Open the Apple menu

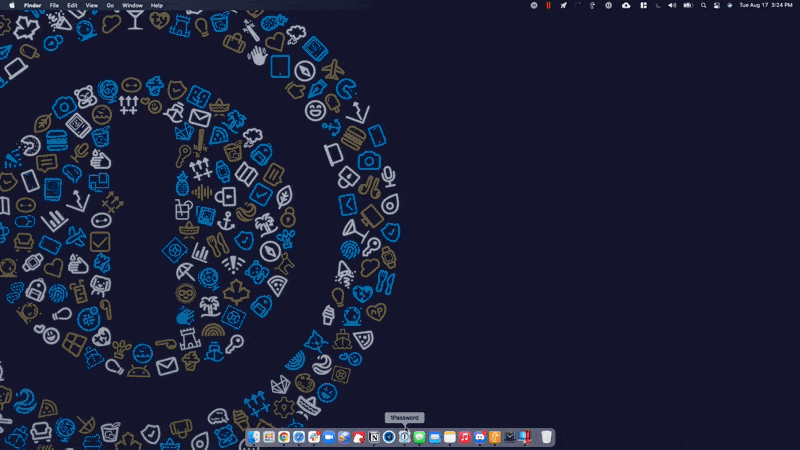point(11,5)
